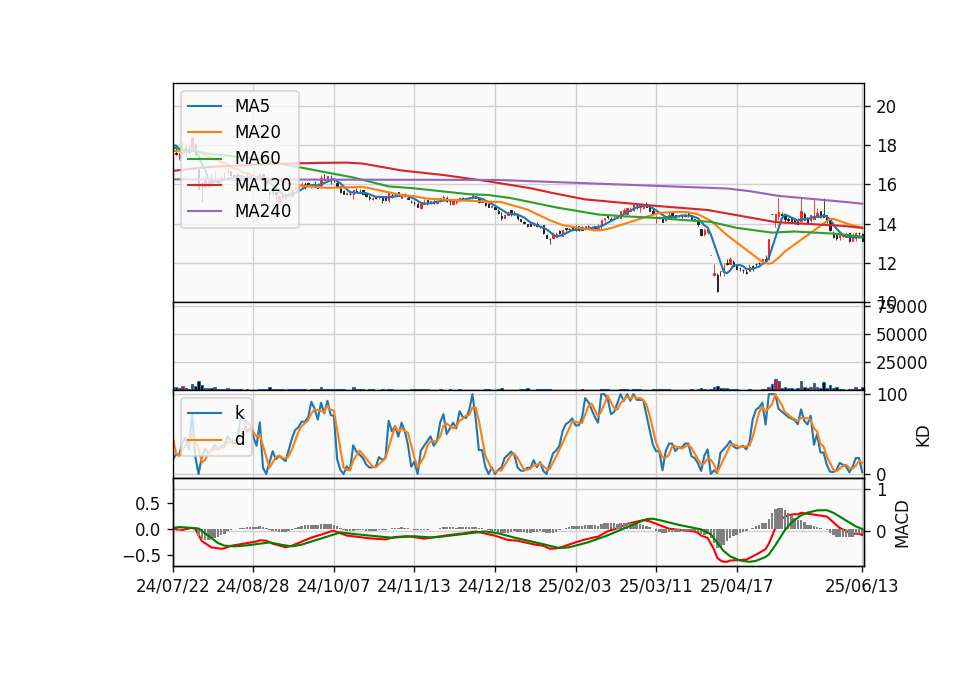Click the MACD left axis value 0.5

click(x=148, y=504)
